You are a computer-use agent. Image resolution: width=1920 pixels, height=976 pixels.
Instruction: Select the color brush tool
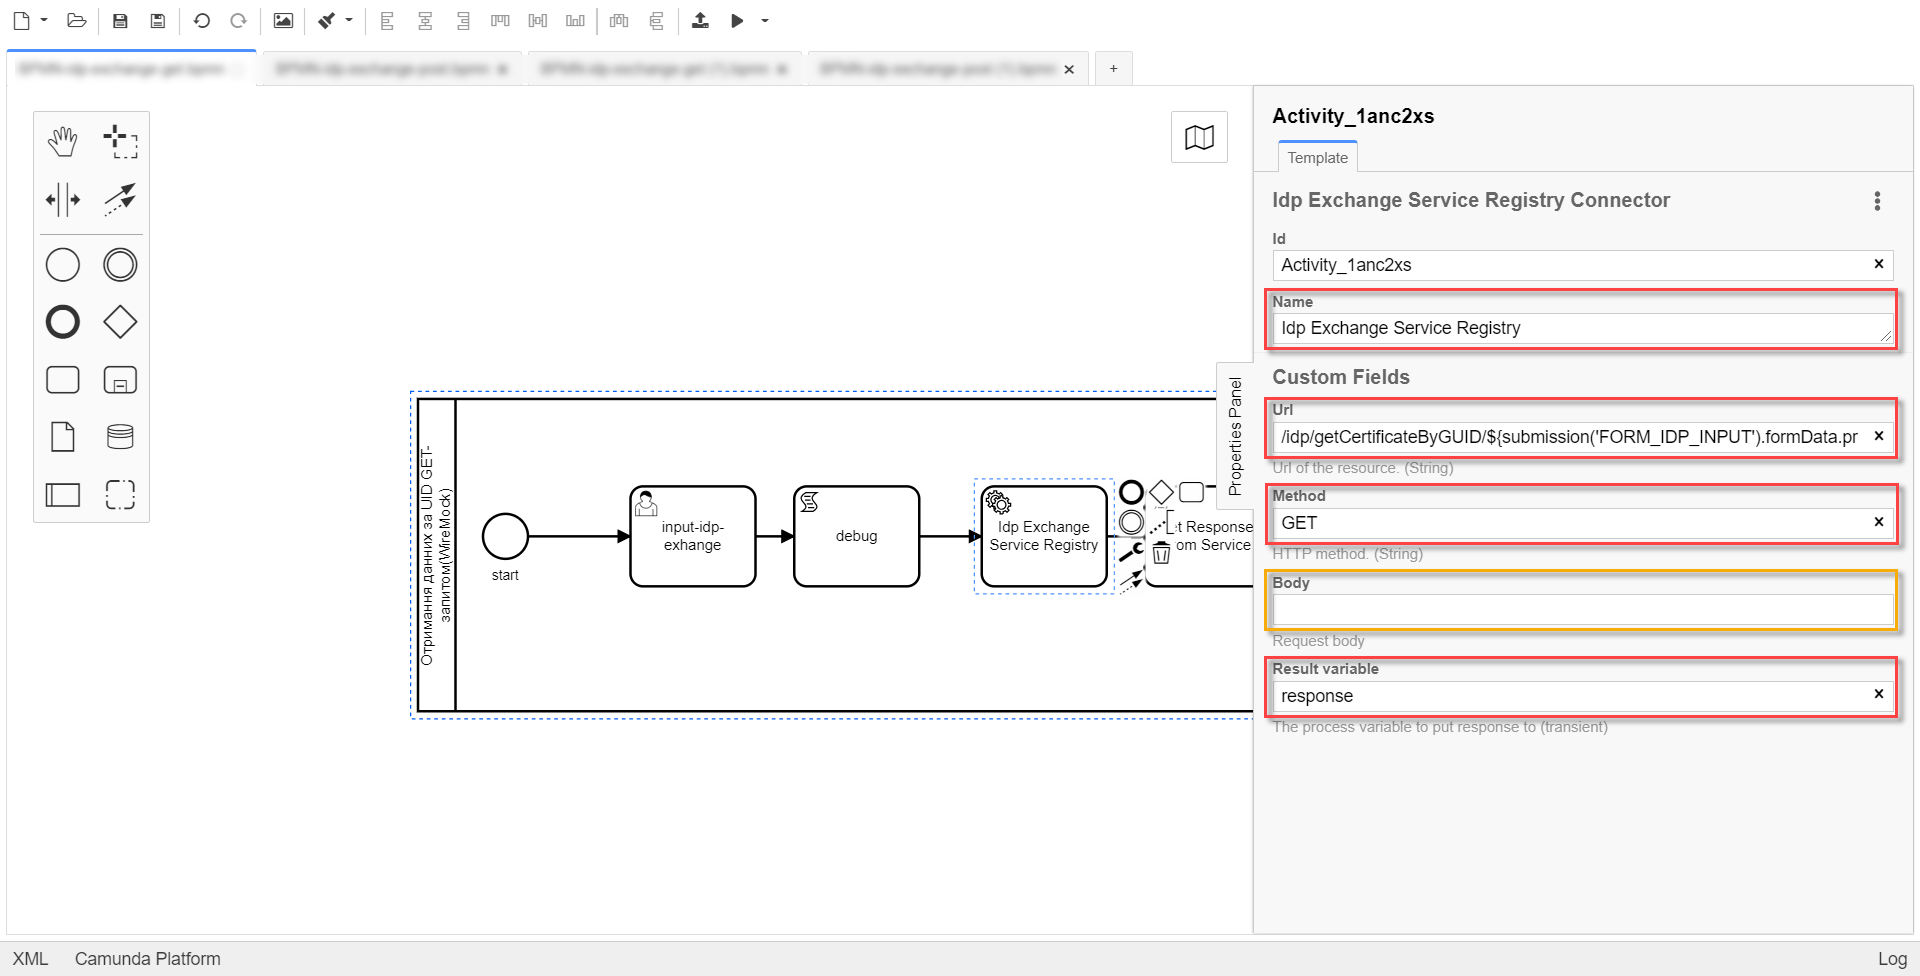point(327,20)
